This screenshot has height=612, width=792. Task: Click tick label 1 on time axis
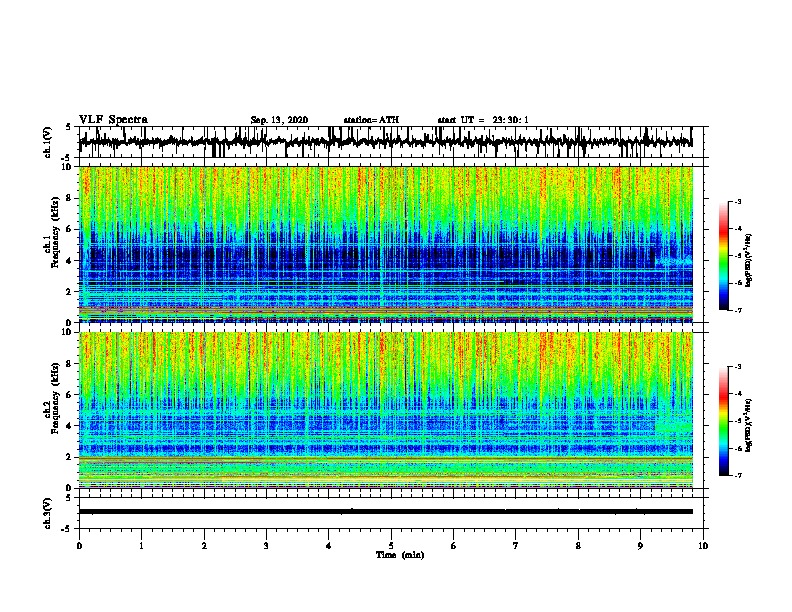pos(141,546)
